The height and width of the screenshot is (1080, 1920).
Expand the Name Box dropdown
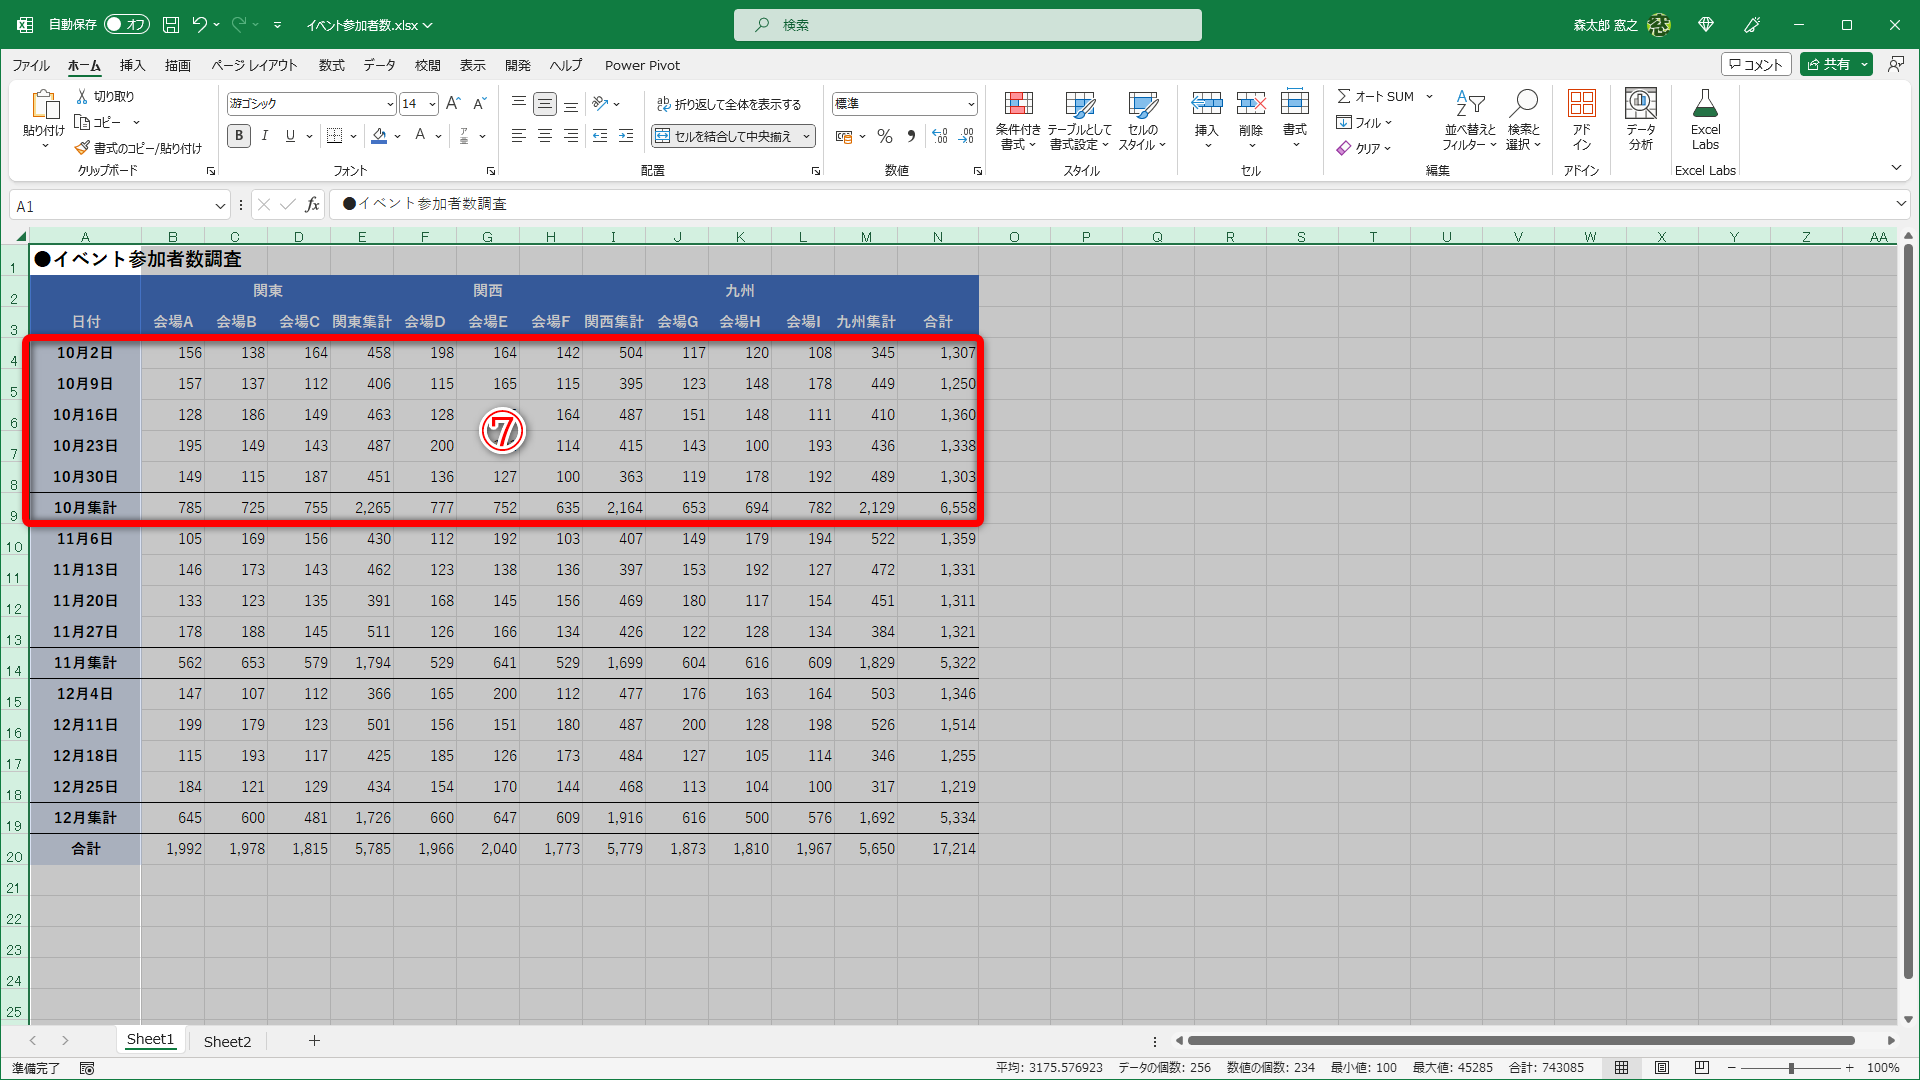pos(220,206)
